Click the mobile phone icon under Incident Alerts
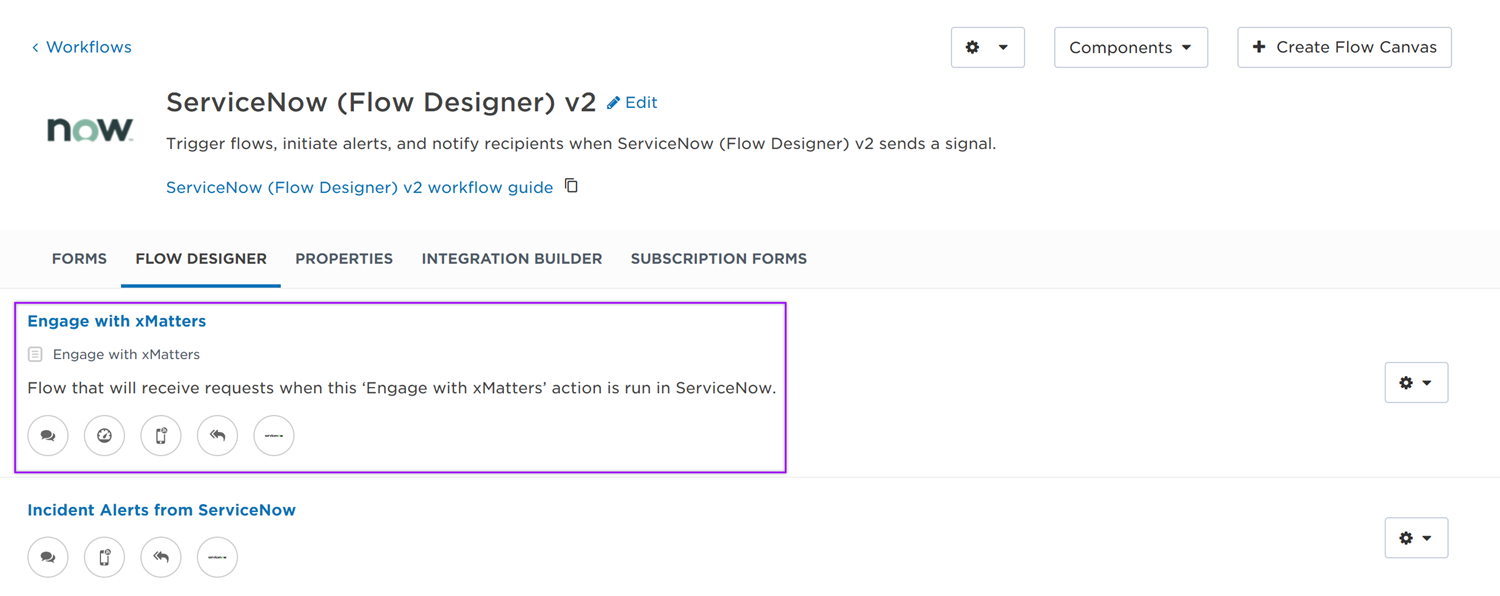The width and height of the screenshot is (1500, 596). tap(104, 557)
